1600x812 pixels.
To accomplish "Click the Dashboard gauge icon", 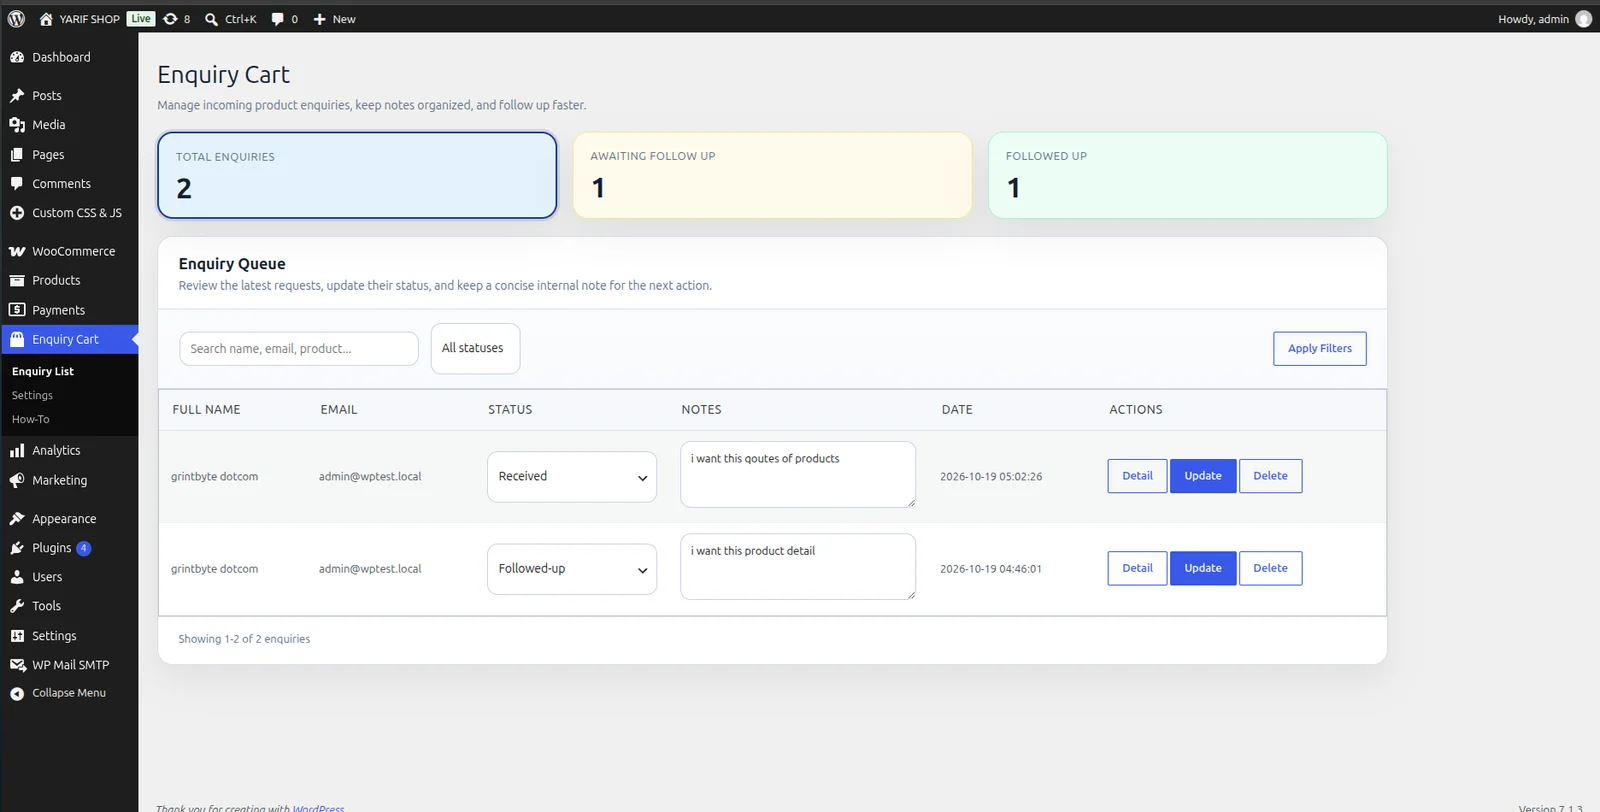I will coord(17,57).
